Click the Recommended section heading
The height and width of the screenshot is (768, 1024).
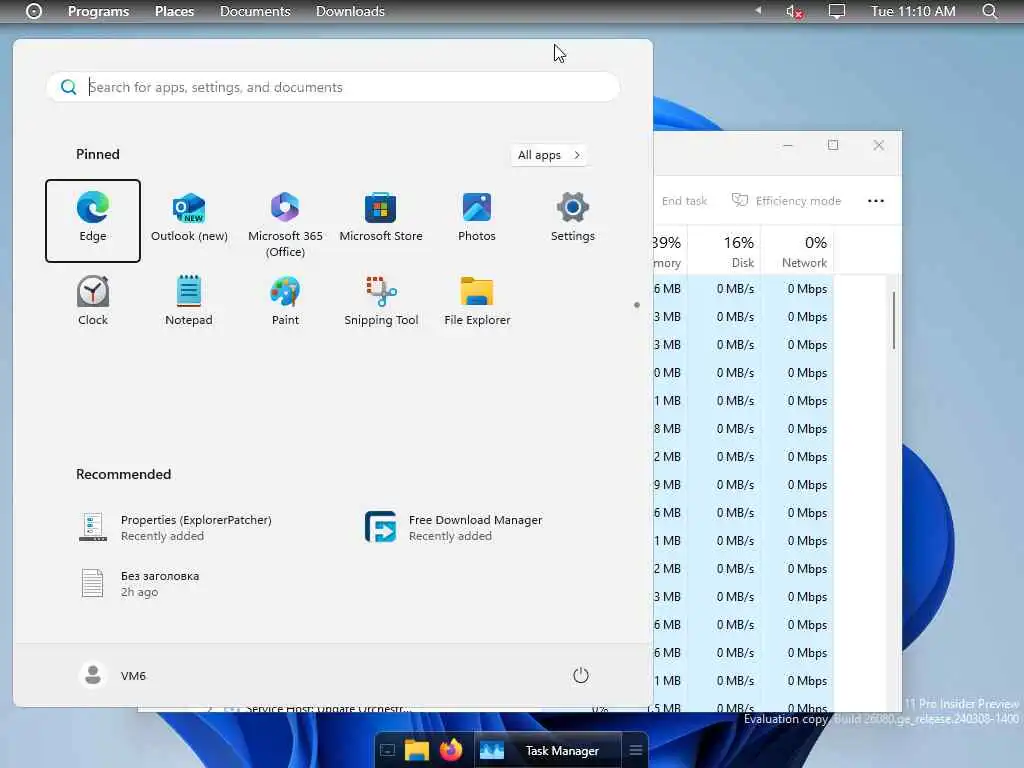click(x=123, y=474)
